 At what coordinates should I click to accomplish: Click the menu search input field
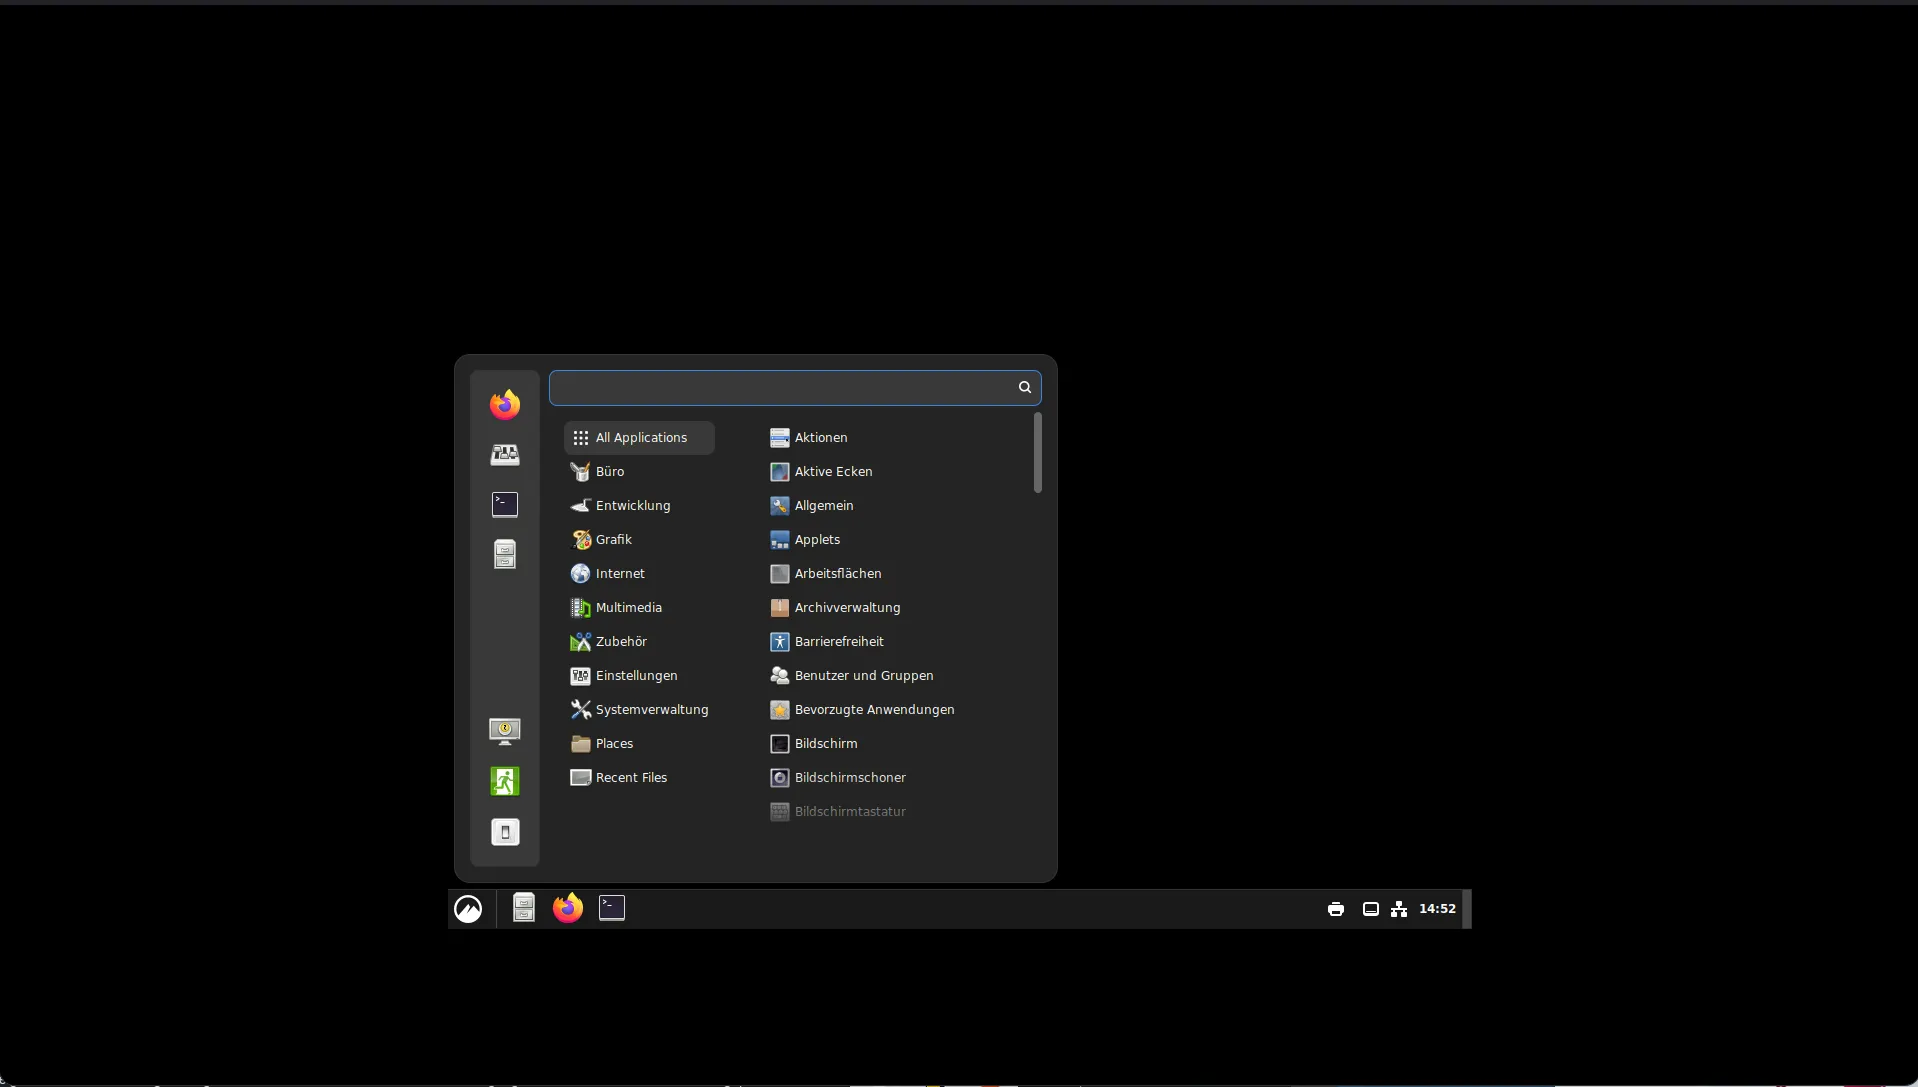[782, 388]
